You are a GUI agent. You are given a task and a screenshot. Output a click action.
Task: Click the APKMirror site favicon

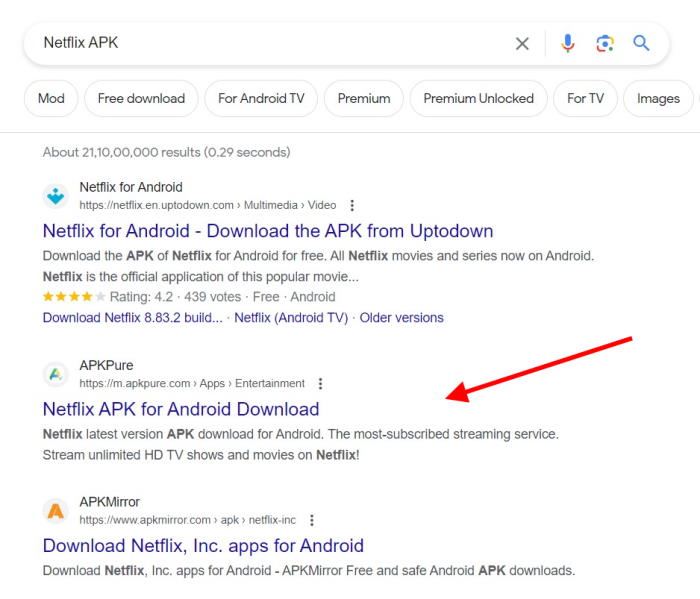(56, 511)
